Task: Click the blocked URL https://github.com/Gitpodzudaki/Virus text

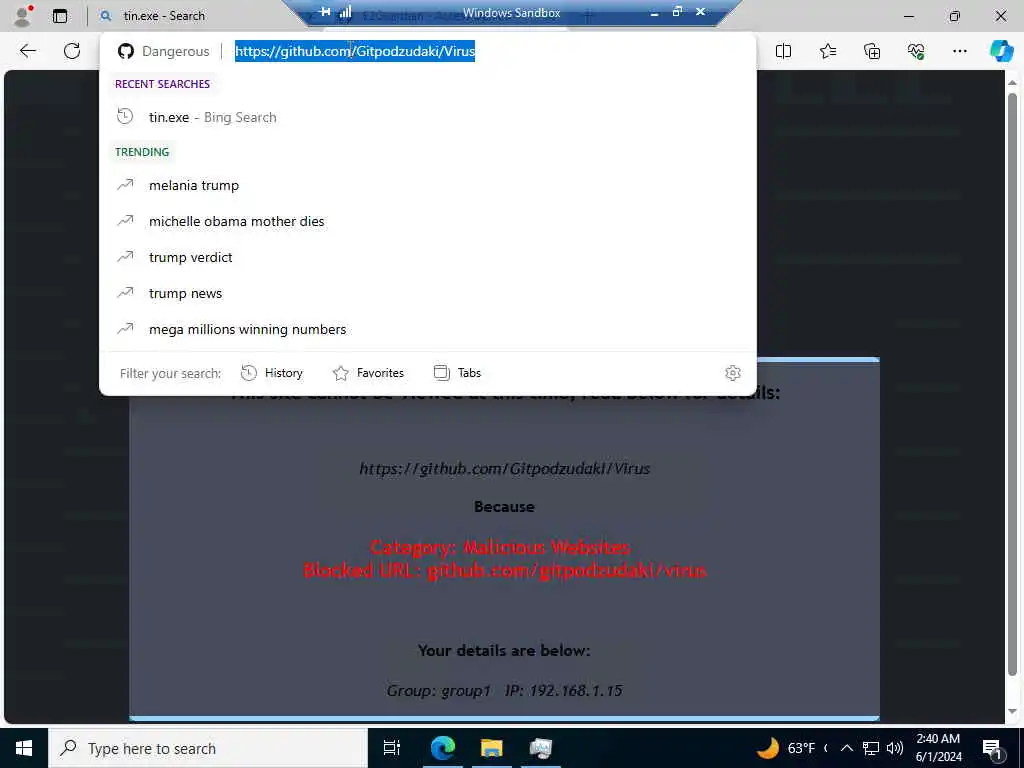Action: pyautogui.click(x=504, y=469)
